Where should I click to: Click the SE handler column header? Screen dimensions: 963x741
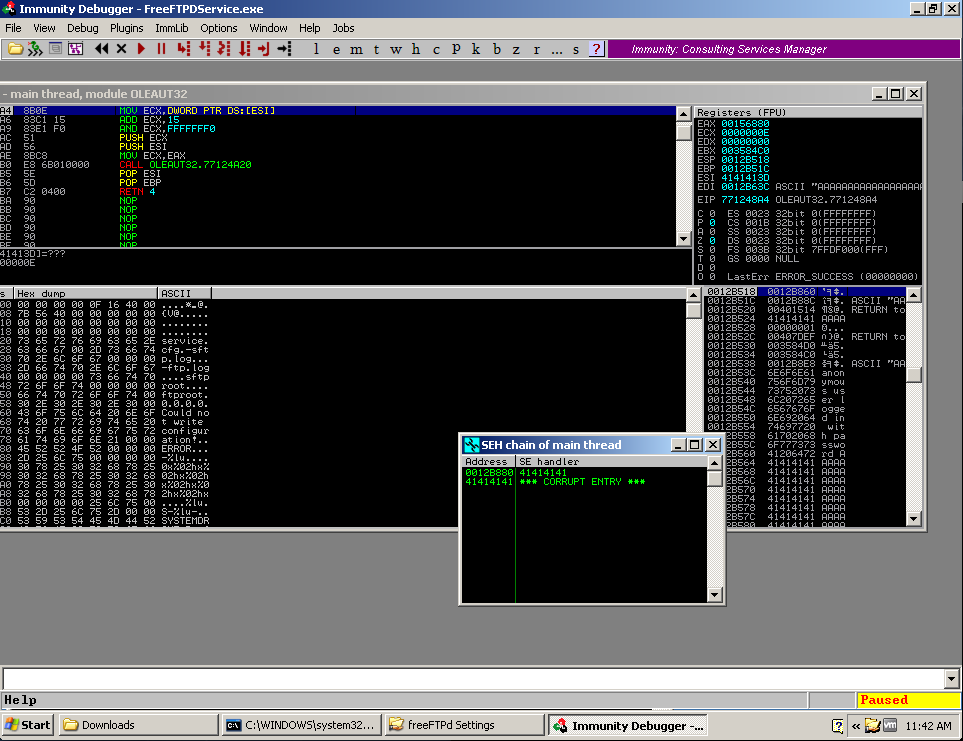pos(611,462)
